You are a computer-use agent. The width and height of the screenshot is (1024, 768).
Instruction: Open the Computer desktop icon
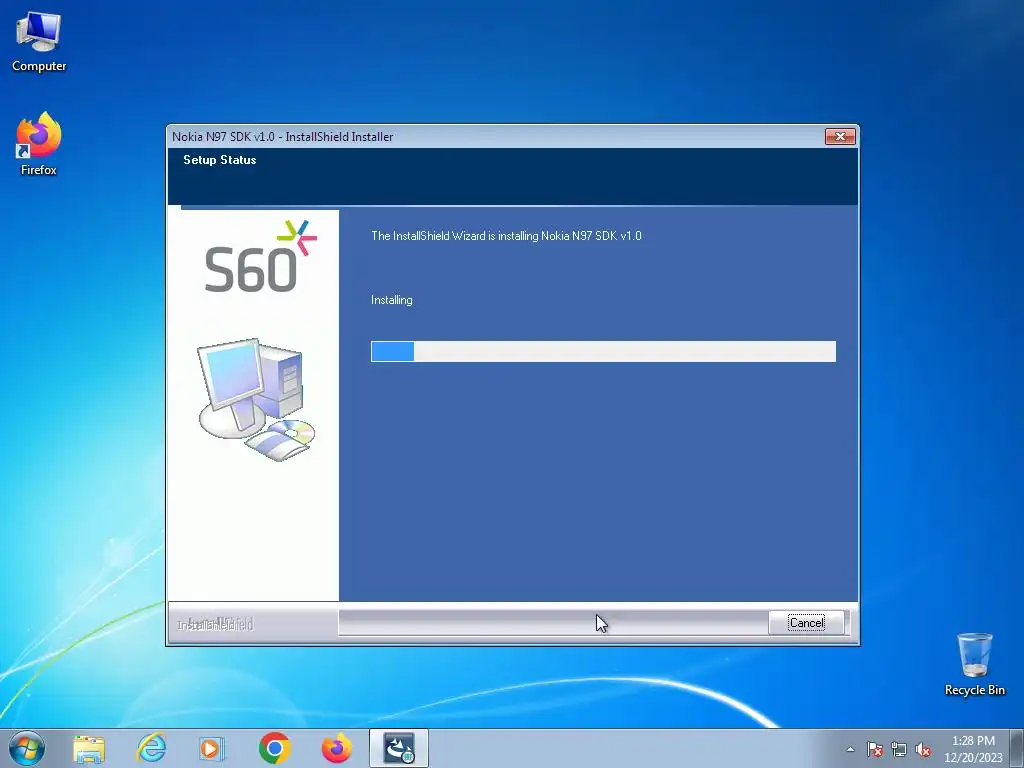[x=39, y=42]
